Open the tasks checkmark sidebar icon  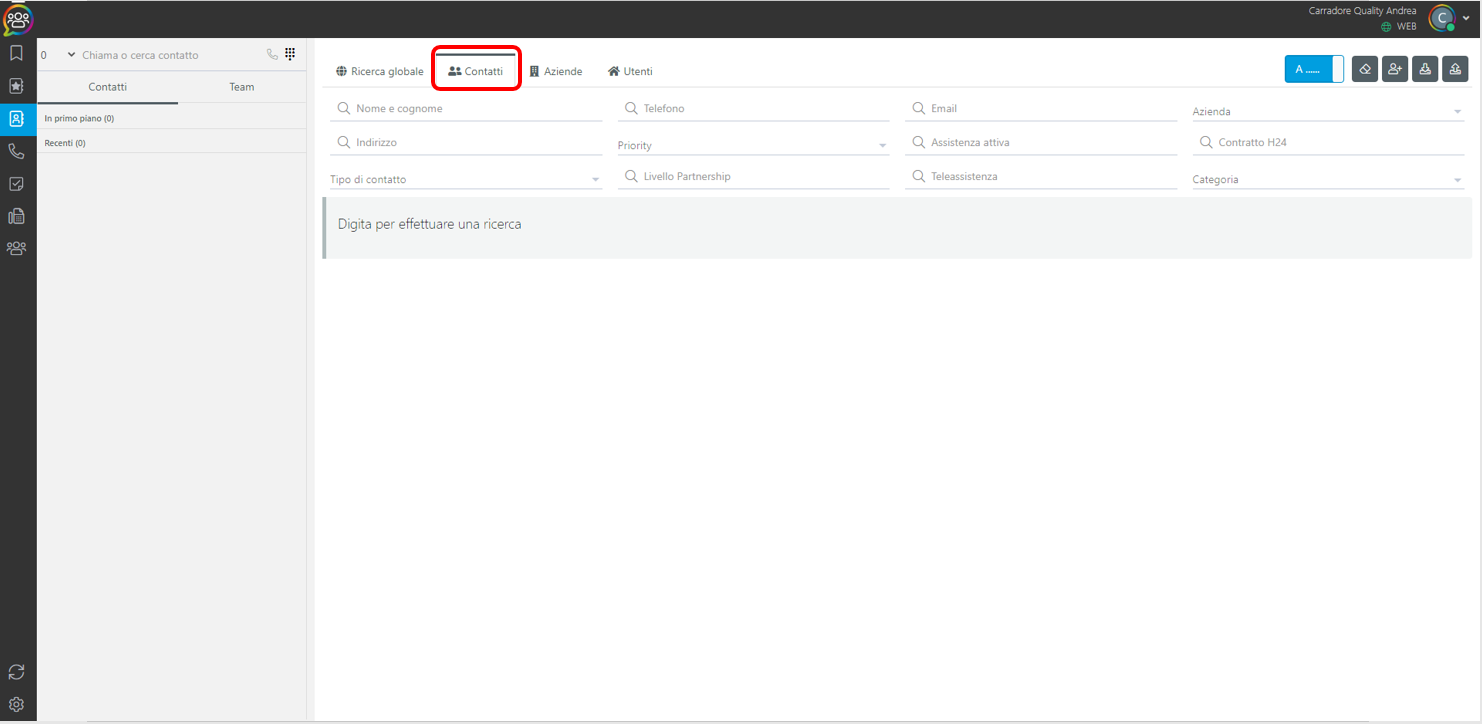[x=16, y=184]
